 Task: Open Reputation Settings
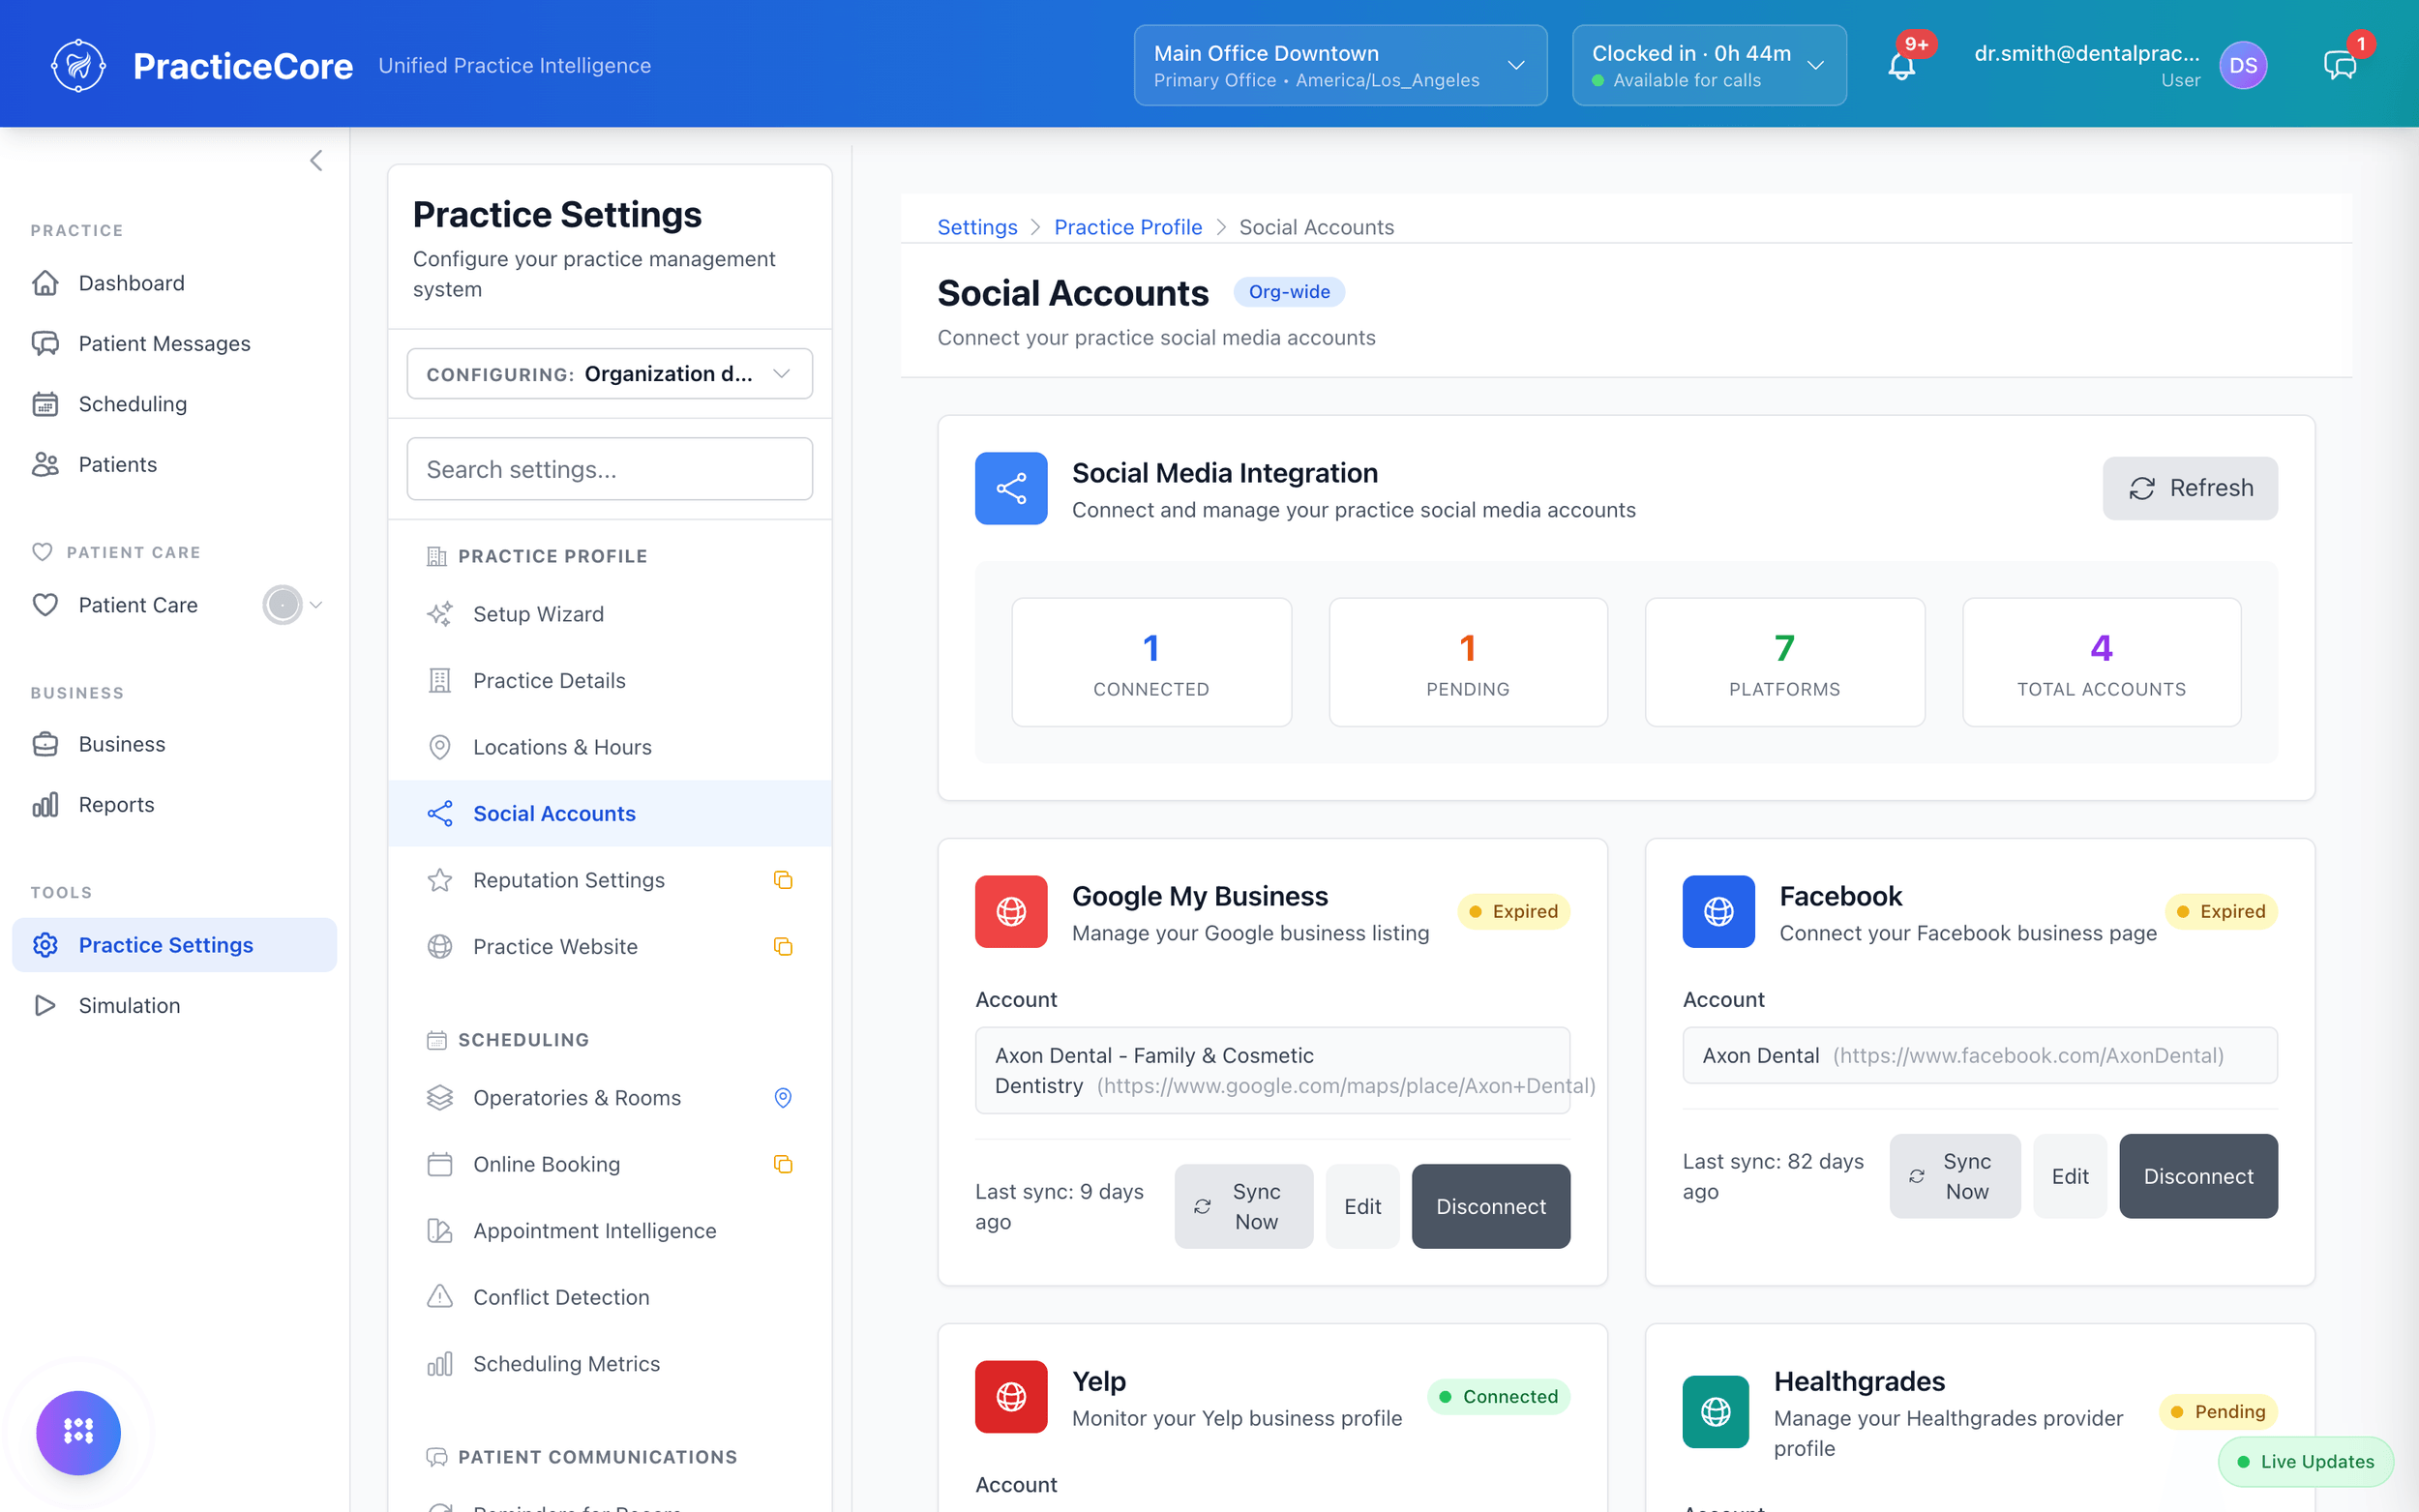pos(609,880)
